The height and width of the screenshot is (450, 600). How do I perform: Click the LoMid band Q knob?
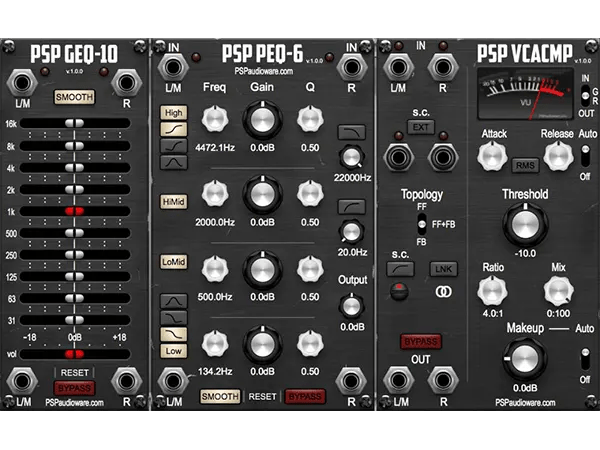click(310, 269)
